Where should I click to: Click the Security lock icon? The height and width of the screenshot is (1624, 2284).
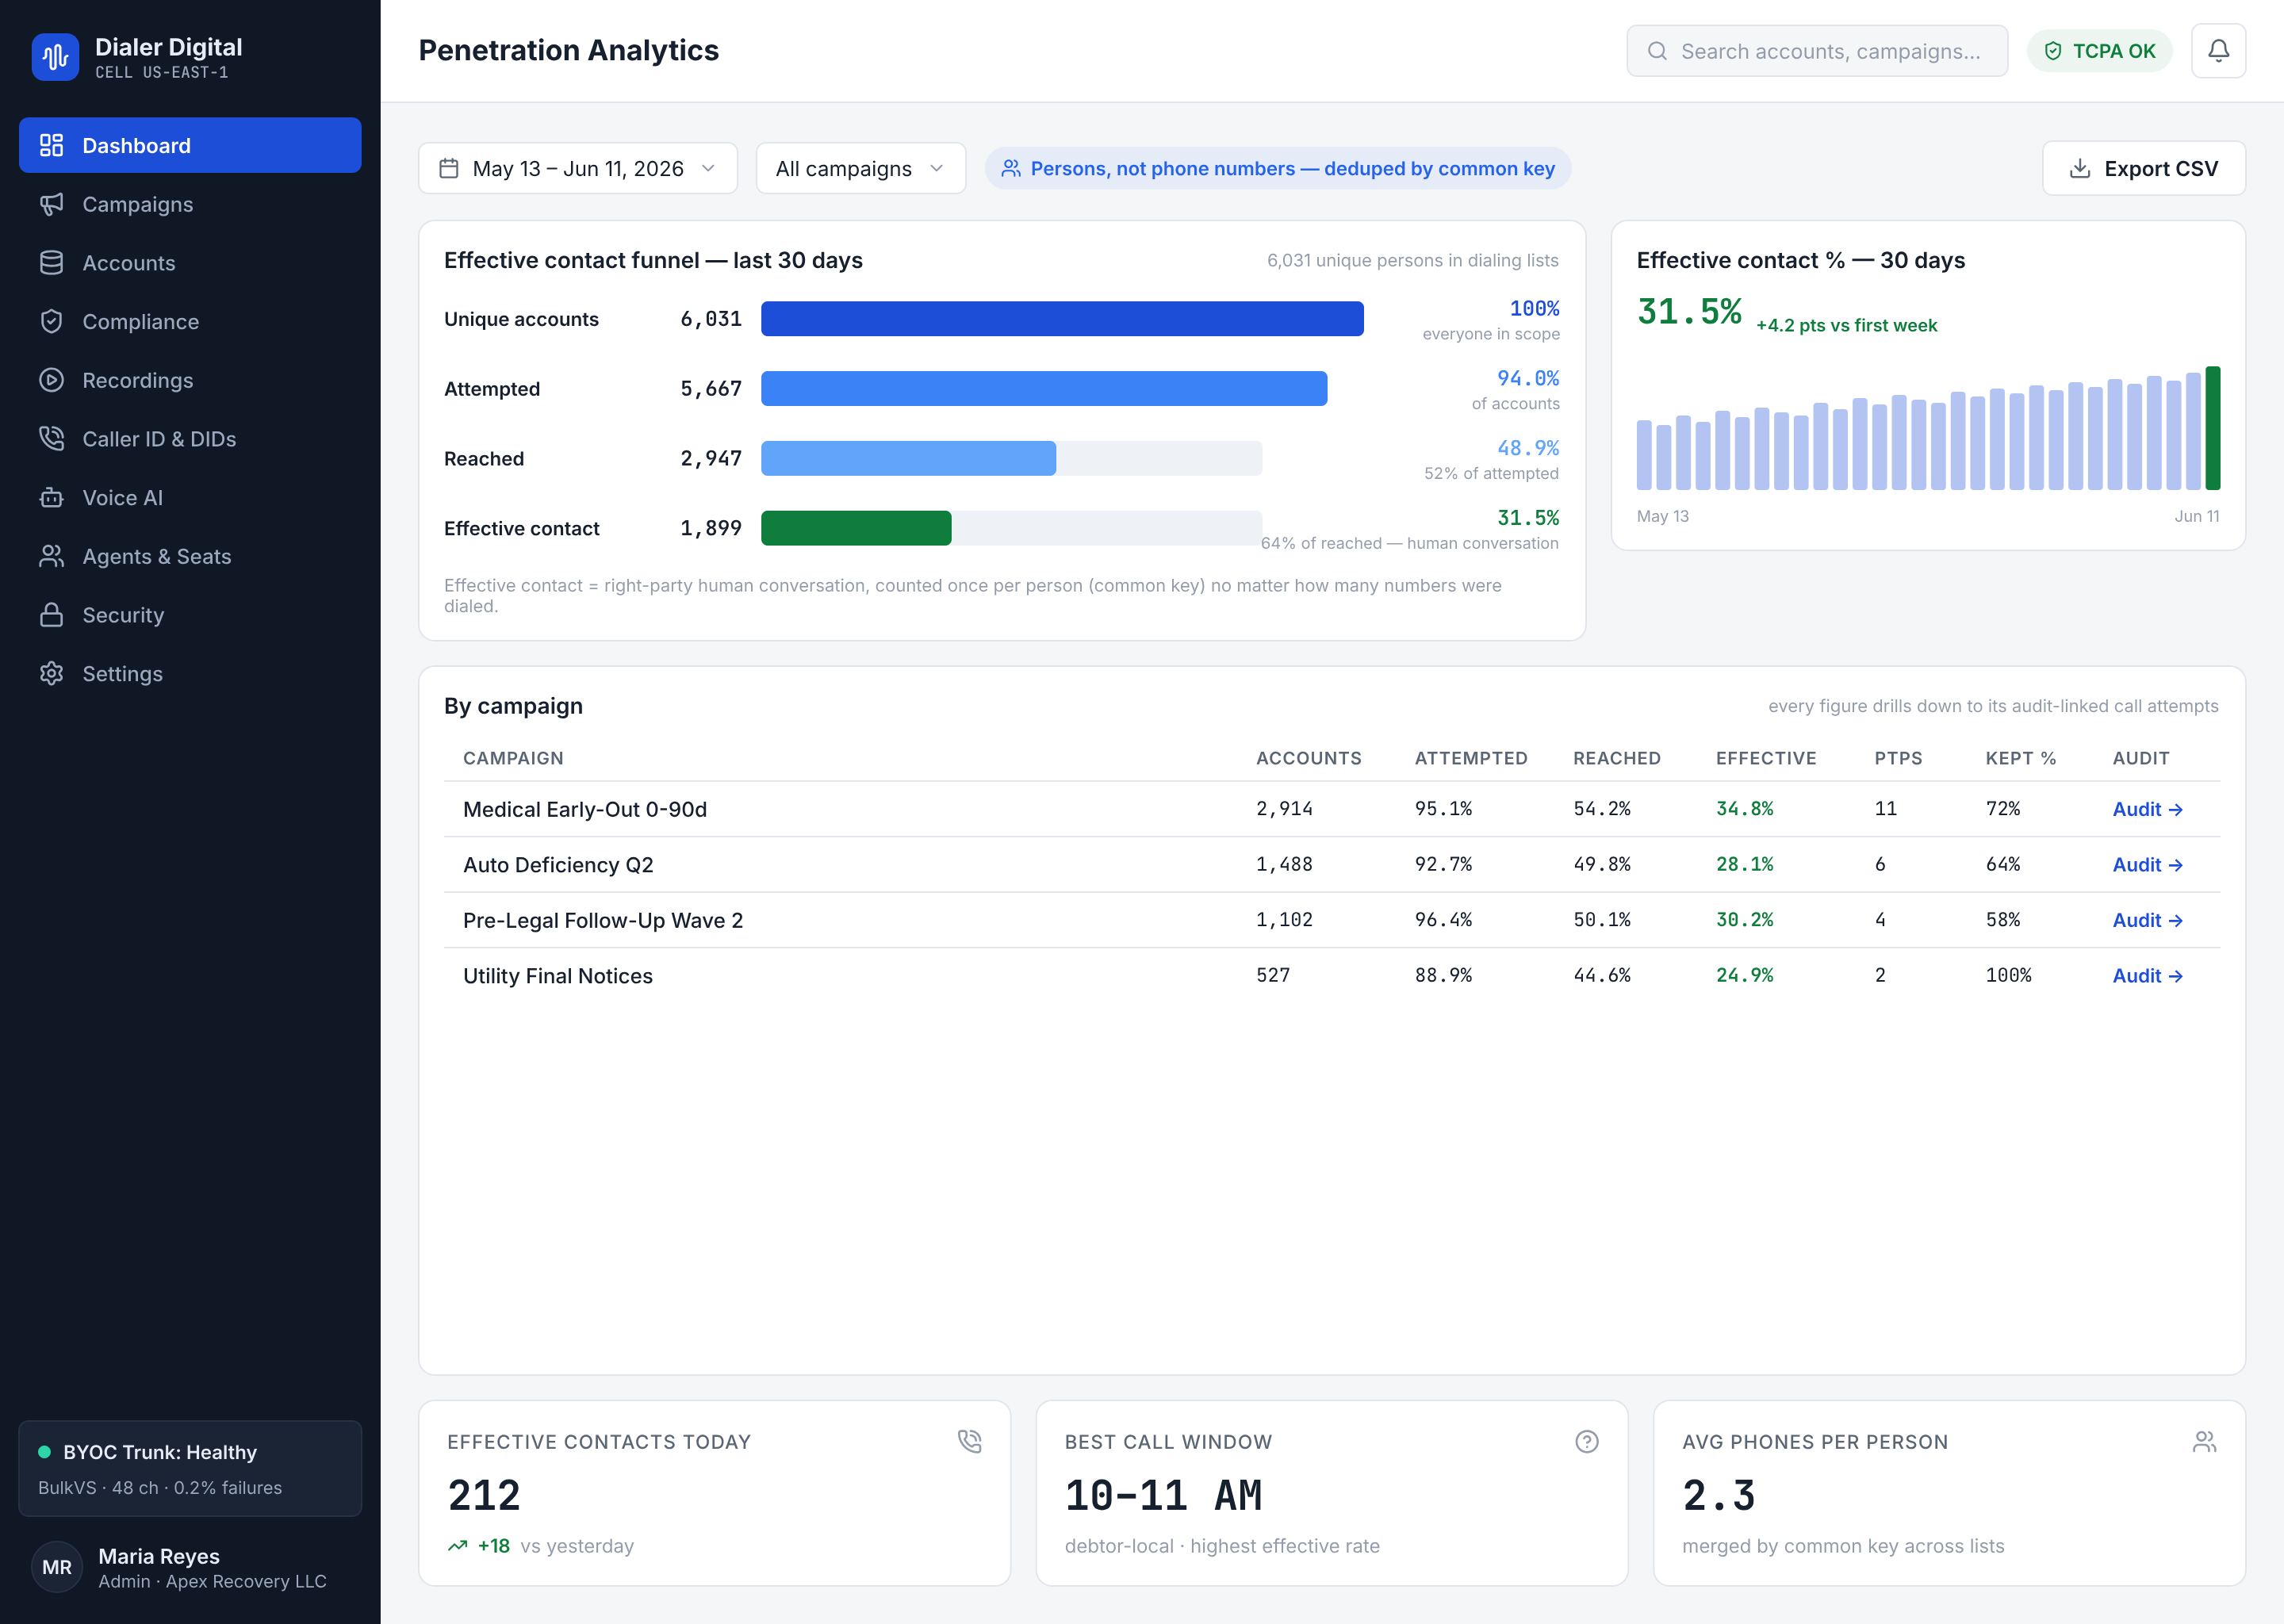pyautogui.click(x=51, y=615)
